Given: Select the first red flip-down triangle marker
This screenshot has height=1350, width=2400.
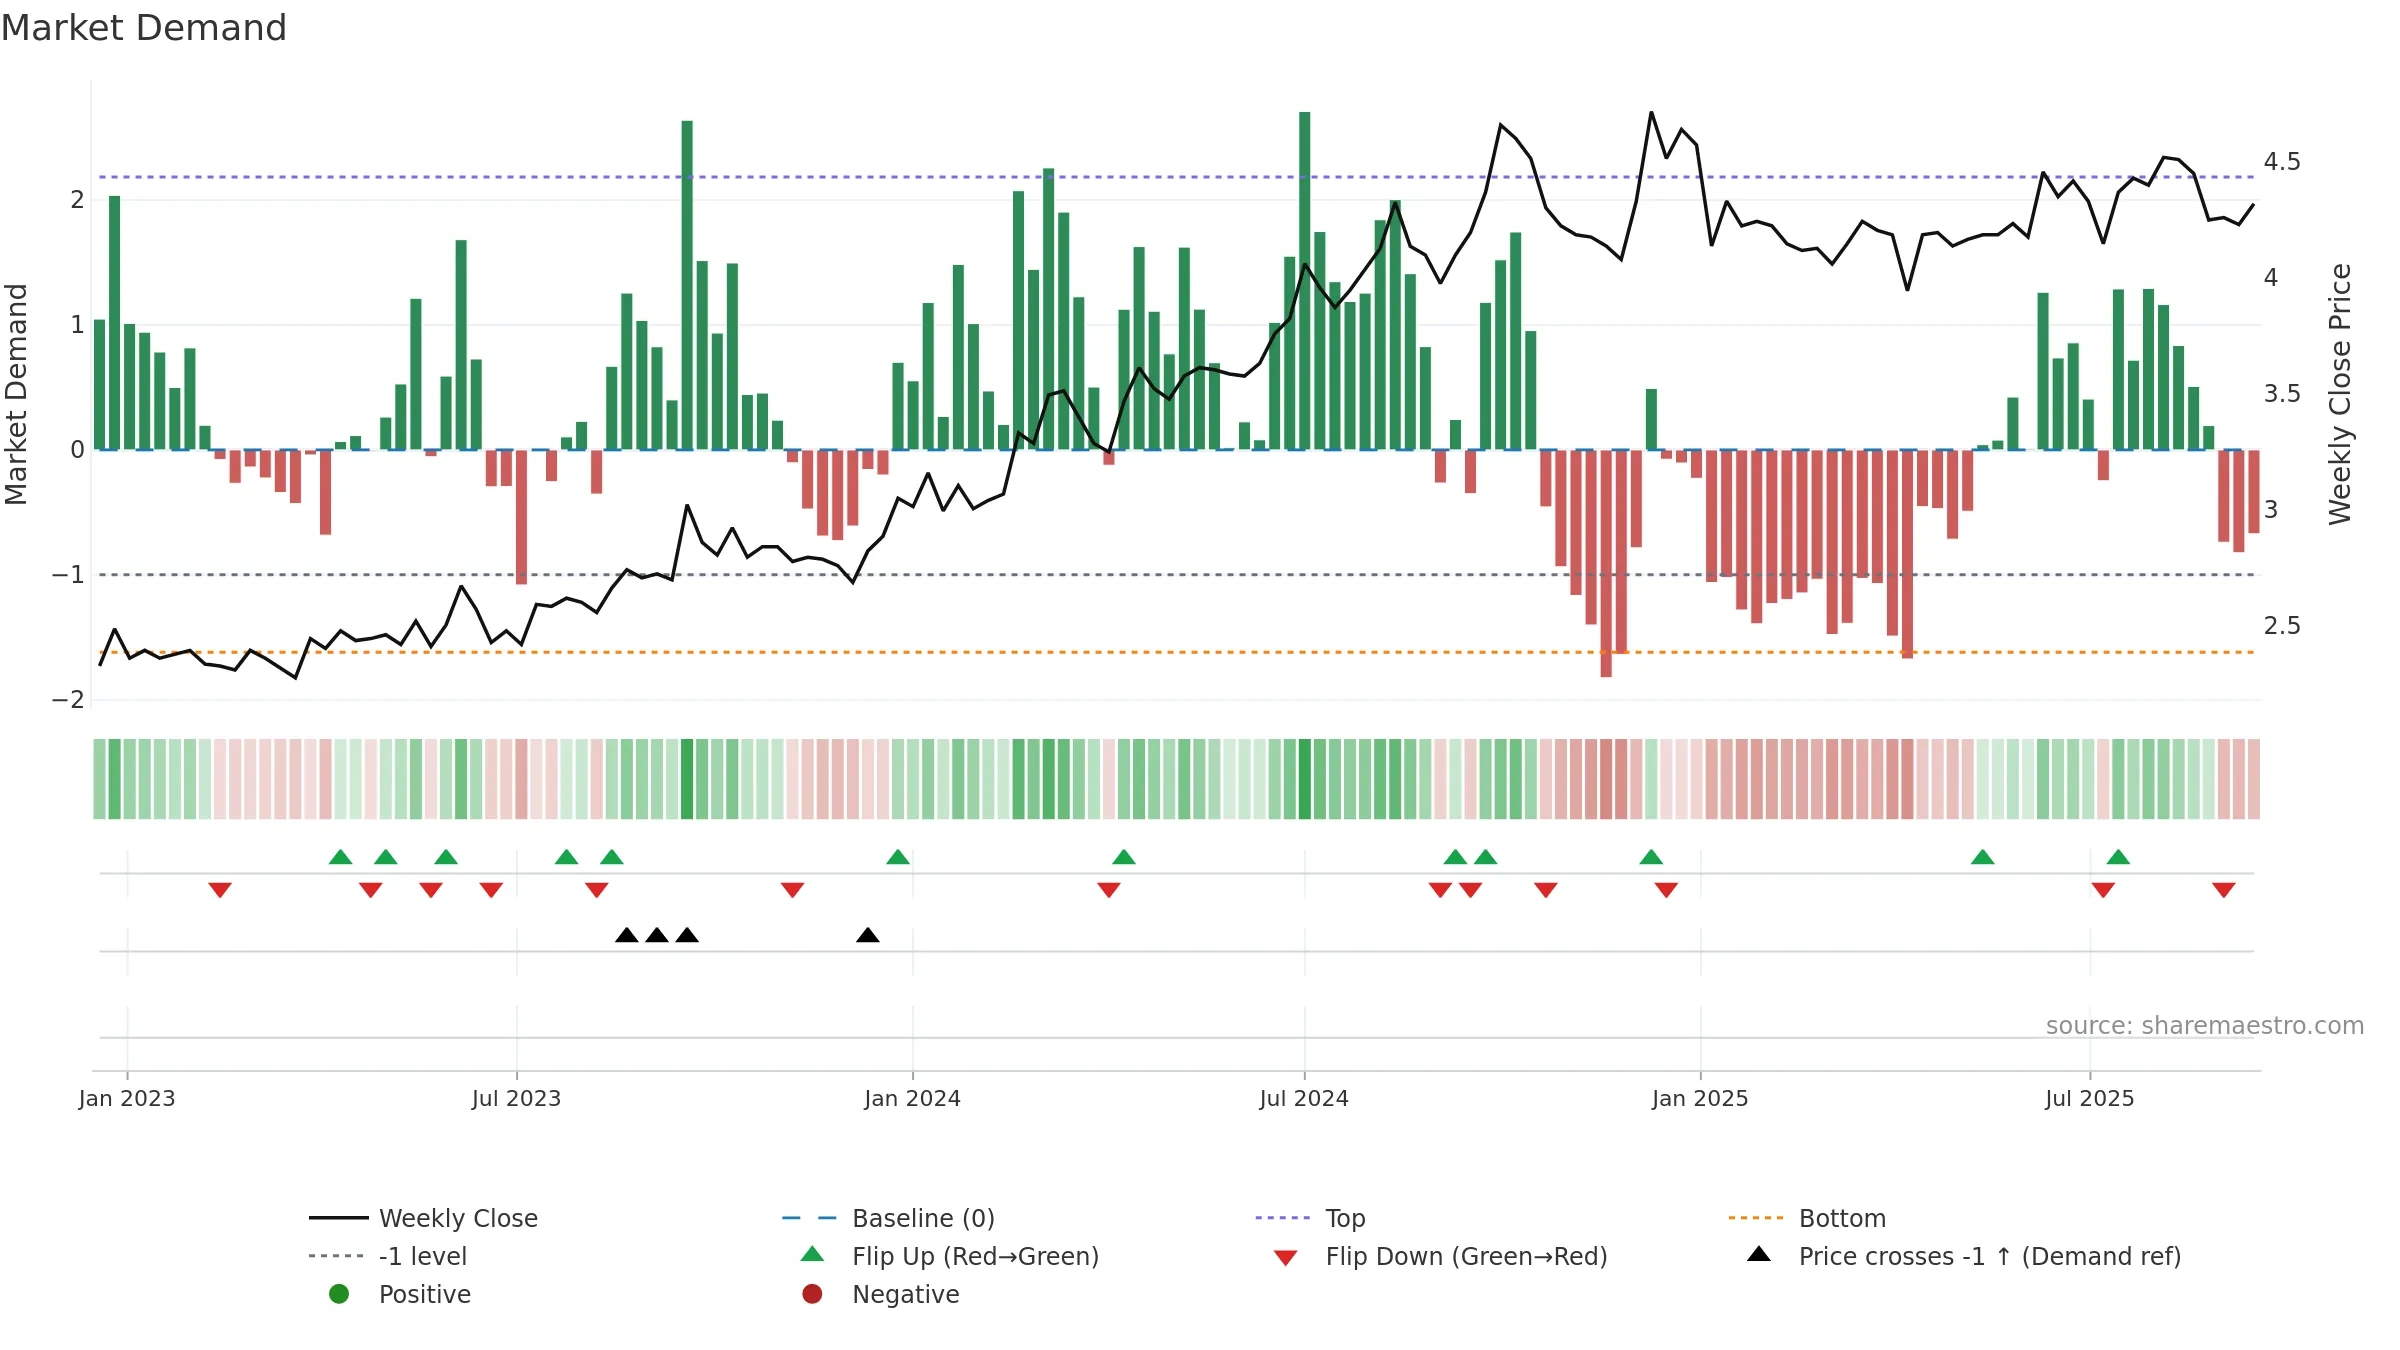Looking at the screenshot, I should coord(220,890).
